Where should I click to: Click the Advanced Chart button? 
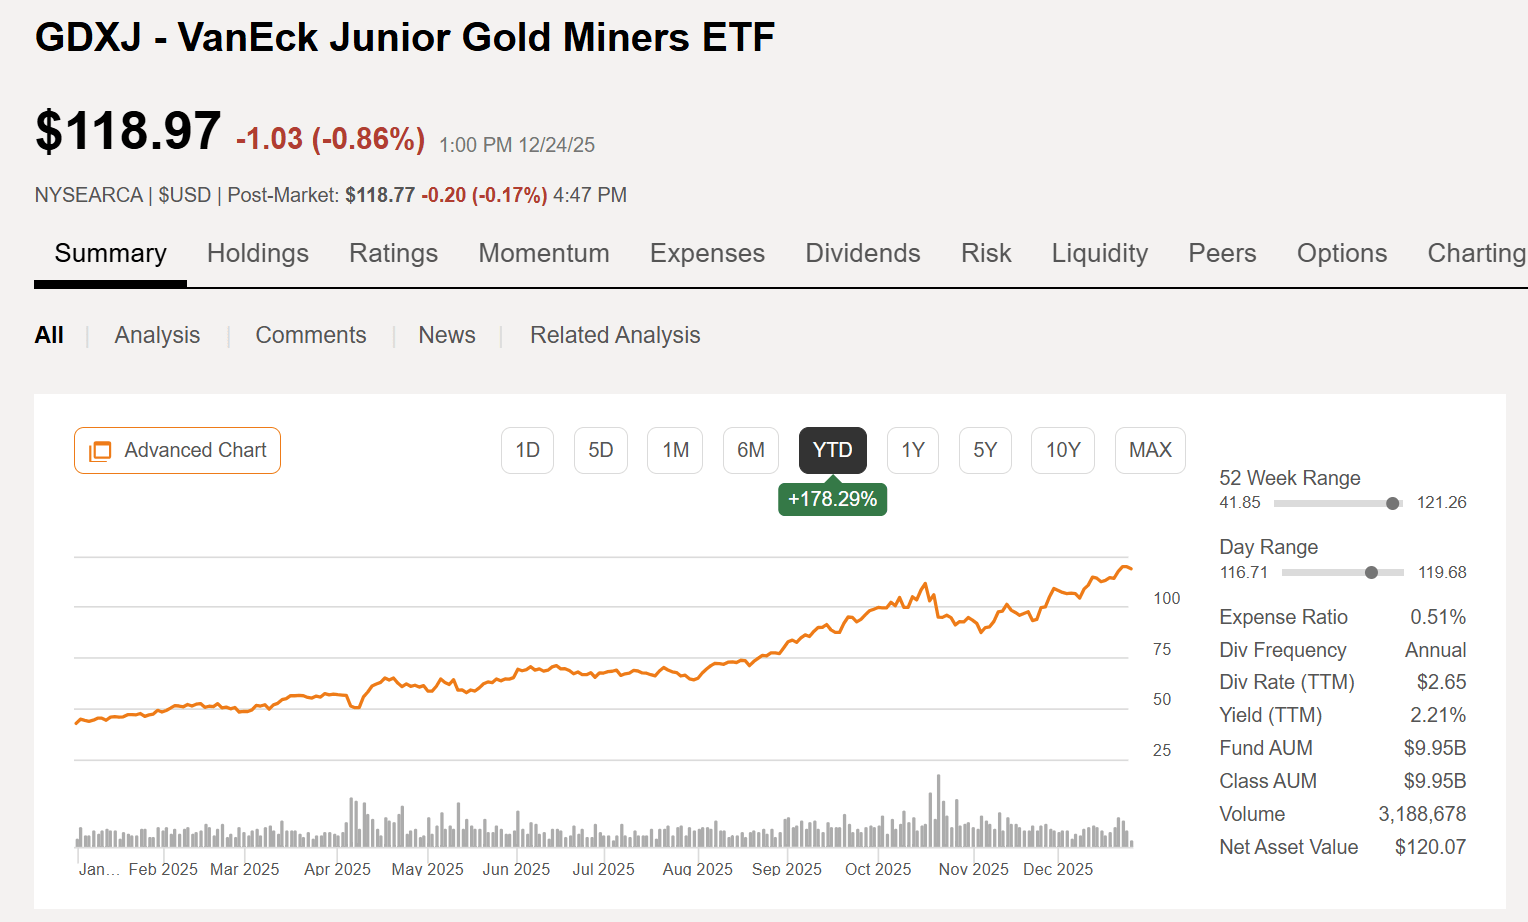pos(177,450)
